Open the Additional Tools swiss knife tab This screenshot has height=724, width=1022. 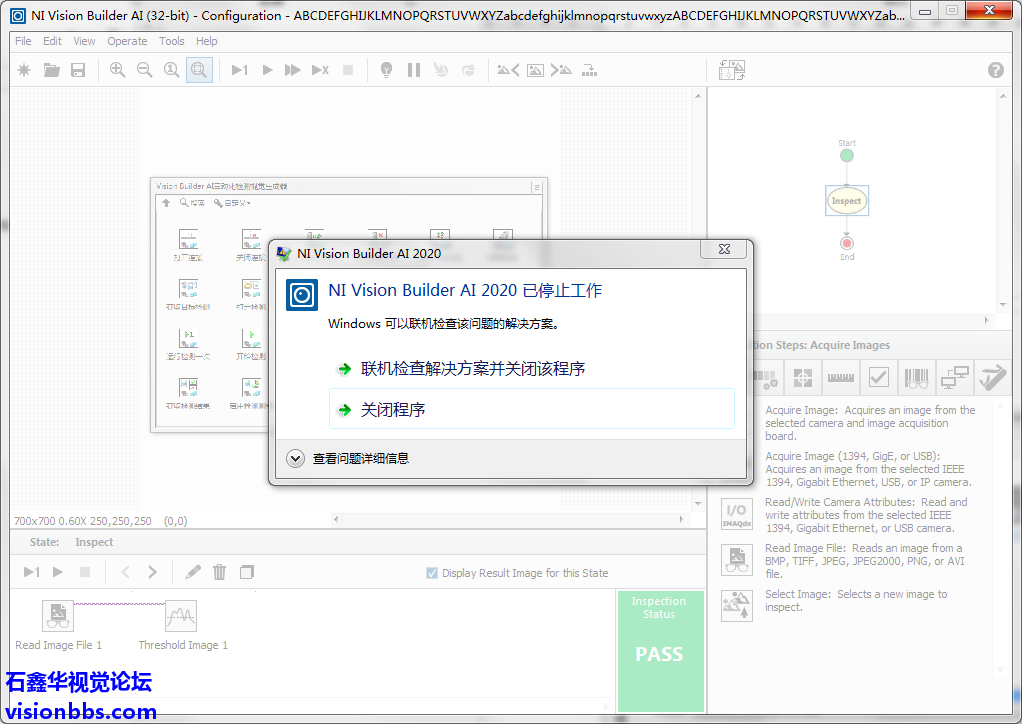(992, 377)
